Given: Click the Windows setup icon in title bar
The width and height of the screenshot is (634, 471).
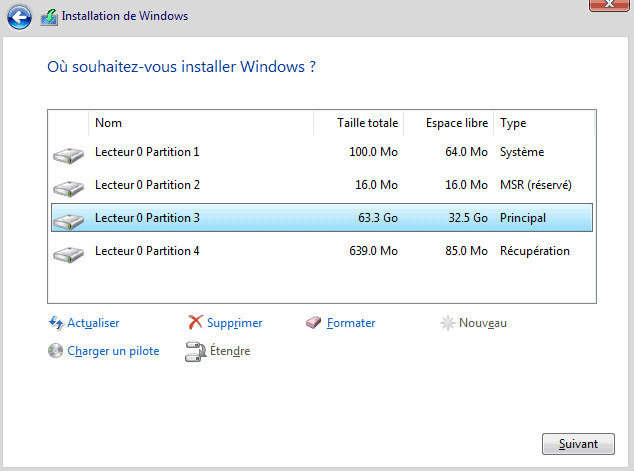Looking at the screenshot, I should [49, 17].
